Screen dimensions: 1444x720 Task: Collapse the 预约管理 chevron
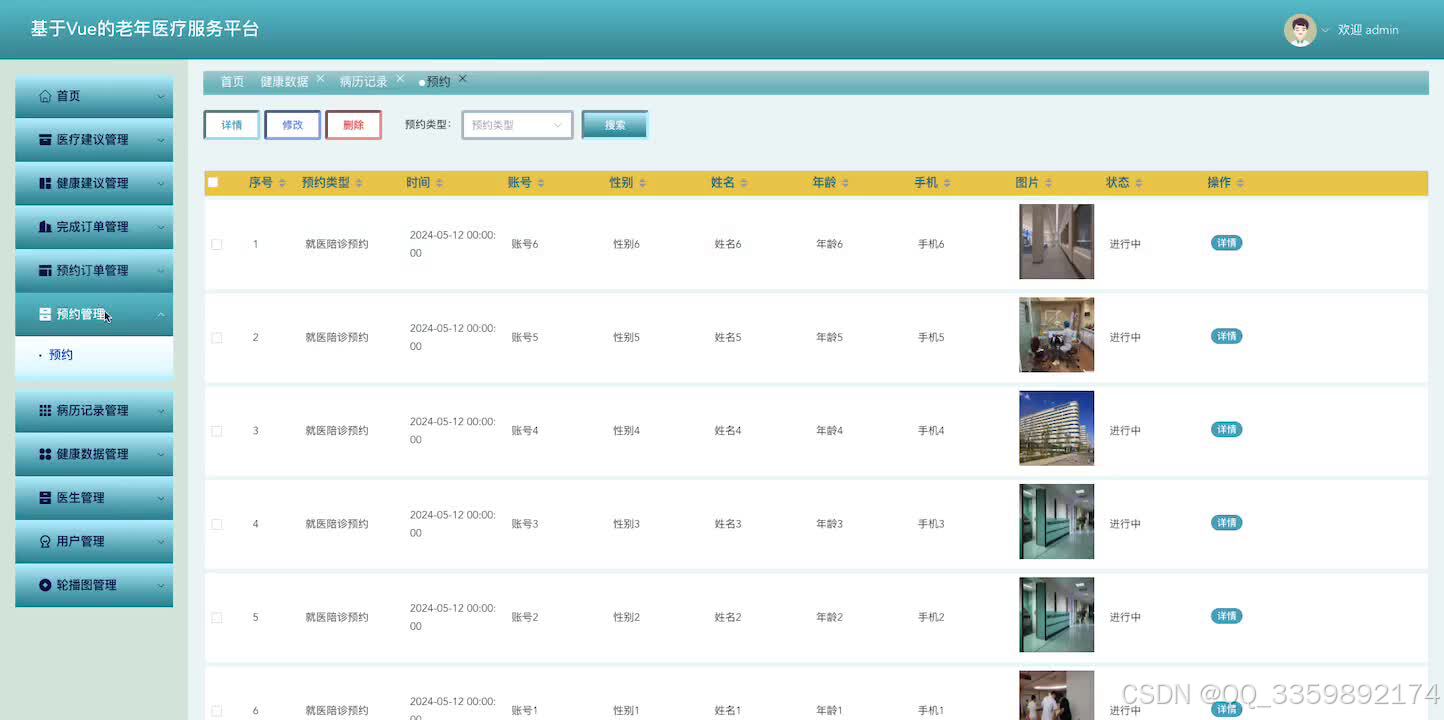[160, 314]
